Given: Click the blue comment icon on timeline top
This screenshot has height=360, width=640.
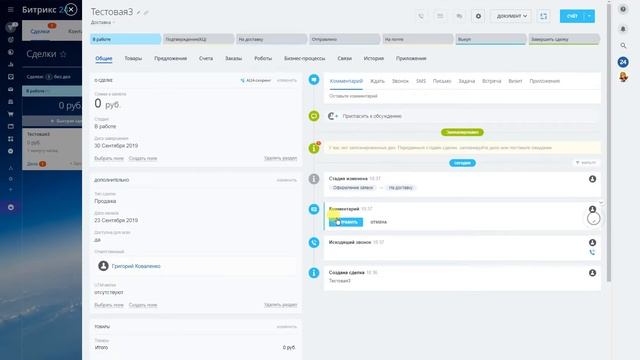Looking at the screenshot, I should pyautogui.click(x=314, y=79).
